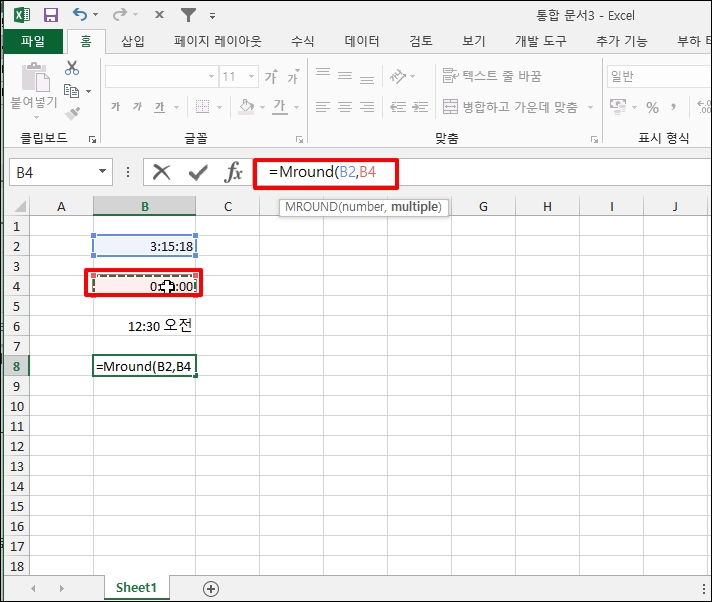This screenshot has width=712, height=602.
Task: Click the Save icon in quick access toolbar
Action: click(50, 15)
